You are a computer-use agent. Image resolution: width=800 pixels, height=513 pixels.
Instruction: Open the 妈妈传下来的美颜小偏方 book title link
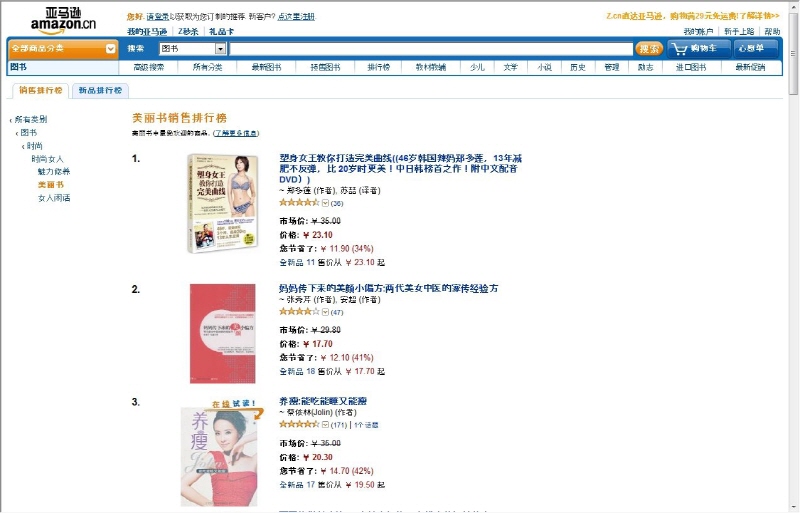389,288
